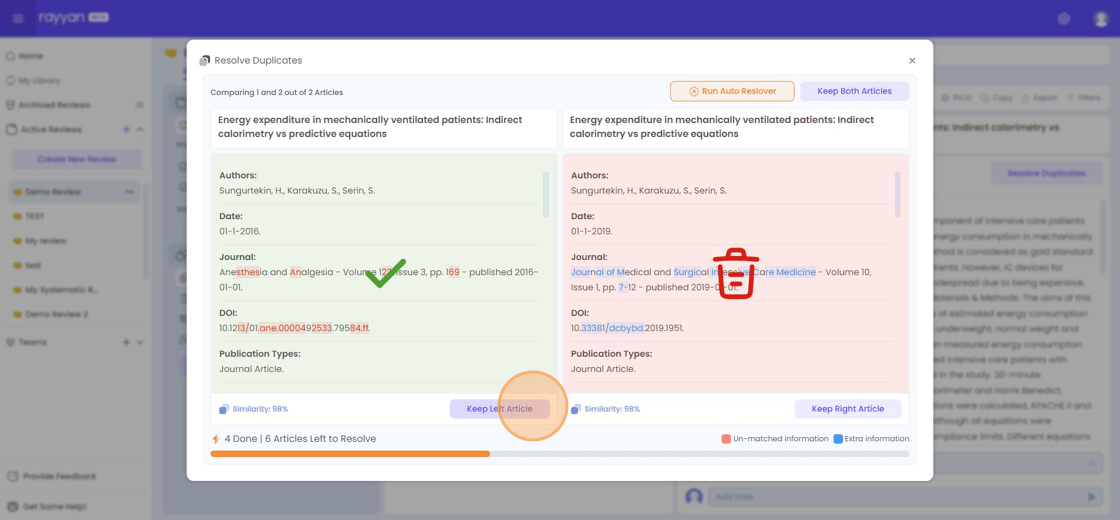Viewport: 1120px width, 520px height.
Task: Click right article date 01-1-2019
Action: (592, 231)
